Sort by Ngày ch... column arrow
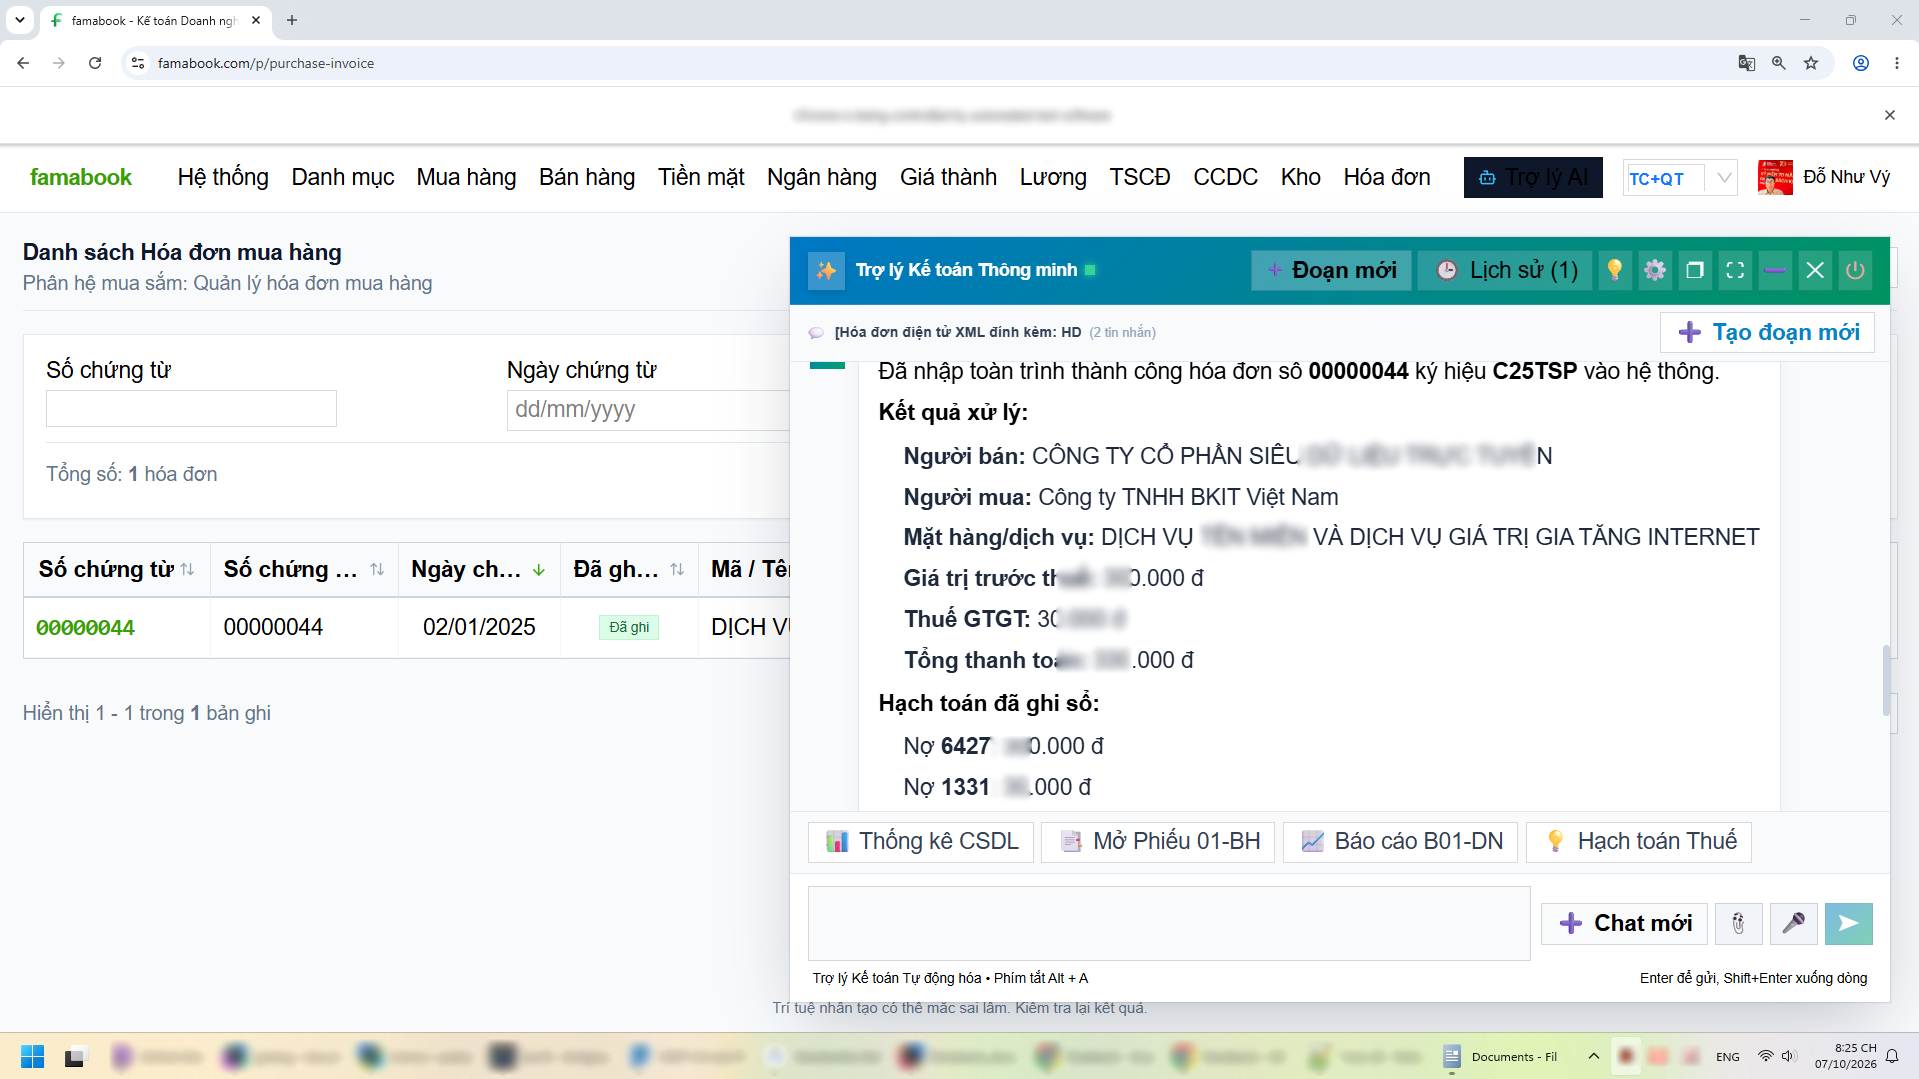Image resolution: width=1919 pixels, height=1079 pixels. point(539,569)
